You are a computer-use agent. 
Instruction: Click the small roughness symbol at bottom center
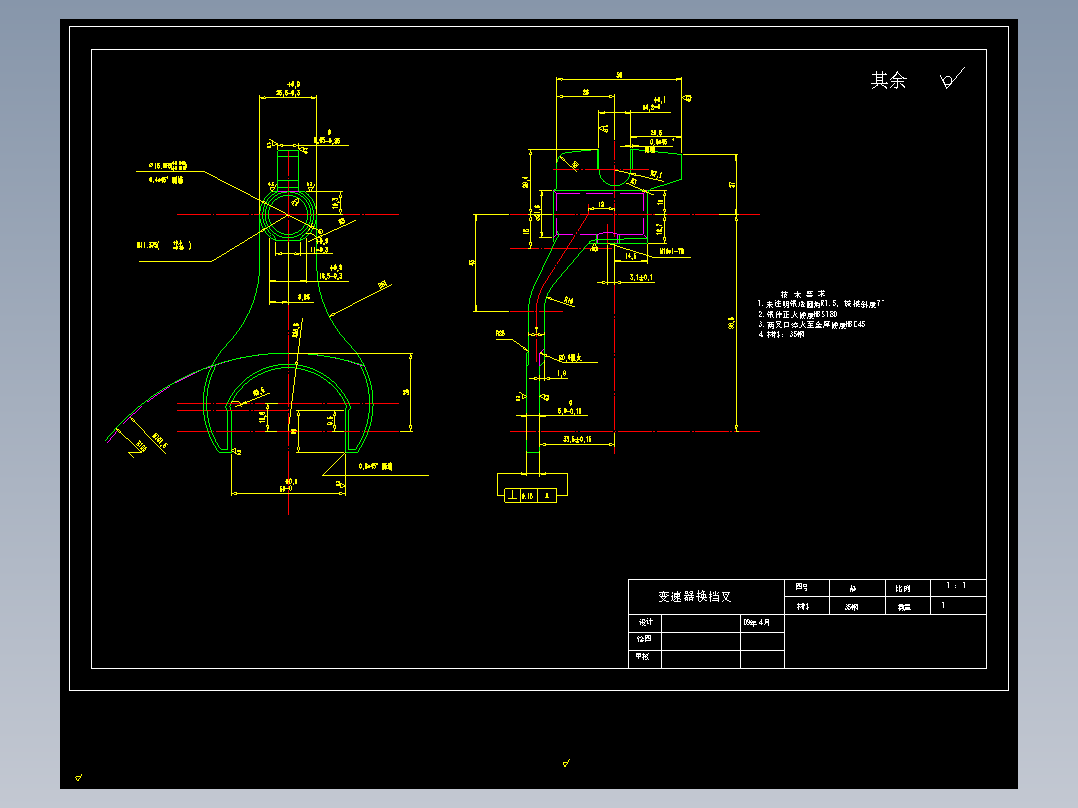pos(566,762)
